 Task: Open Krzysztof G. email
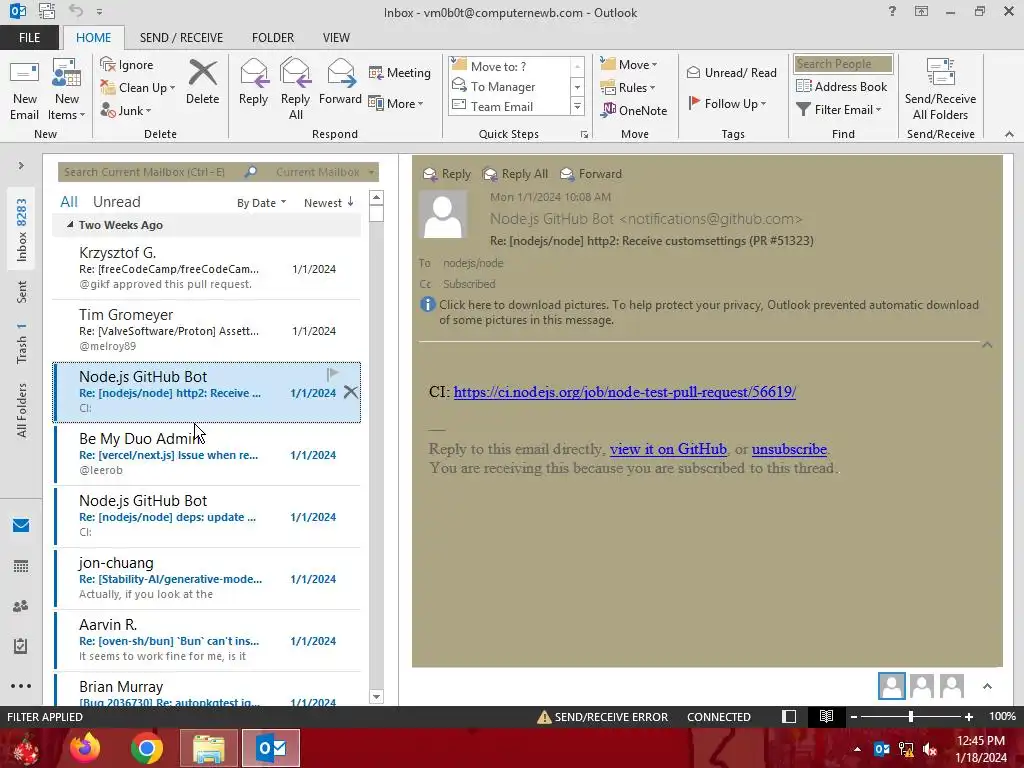[206, 268]
